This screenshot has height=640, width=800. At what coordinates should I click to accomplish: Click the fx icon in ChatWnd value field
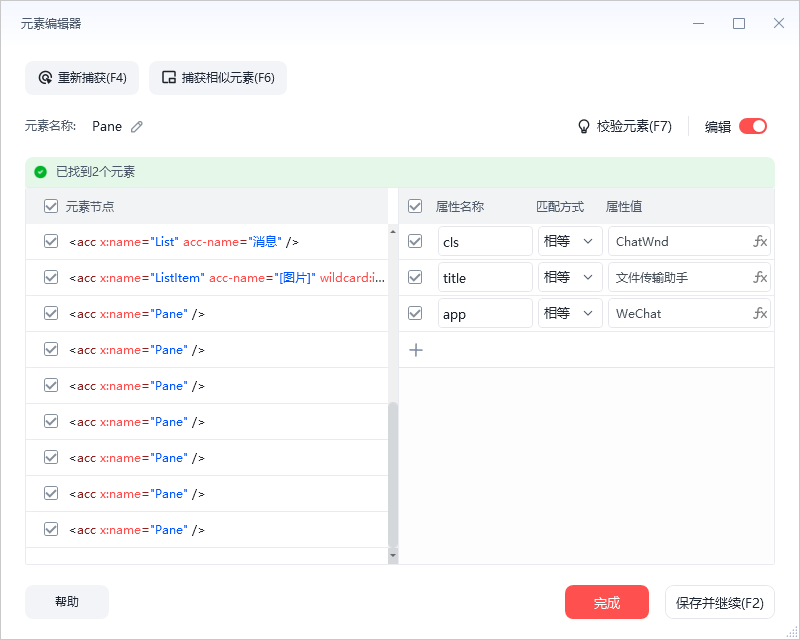point(760,241)
